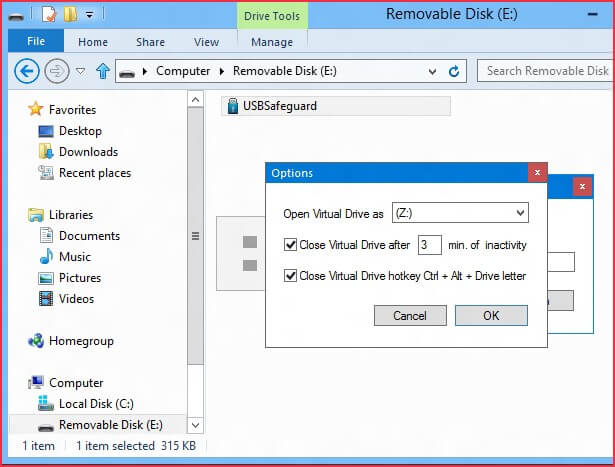
Task: Click the sidebar scroll up arrow
Action: pos(195,100)
